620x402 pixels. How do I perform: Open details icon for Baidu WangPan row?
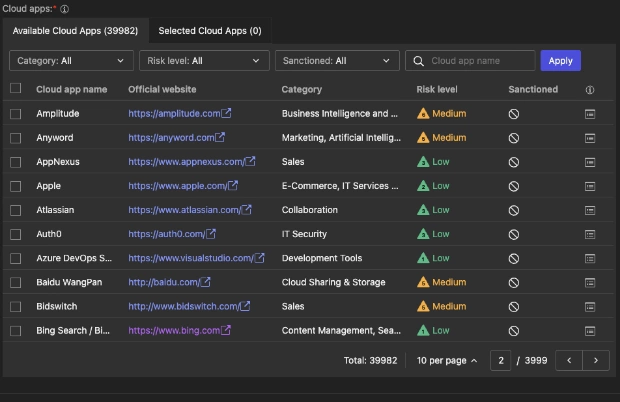pyautogui.click(x=590, y=283)
